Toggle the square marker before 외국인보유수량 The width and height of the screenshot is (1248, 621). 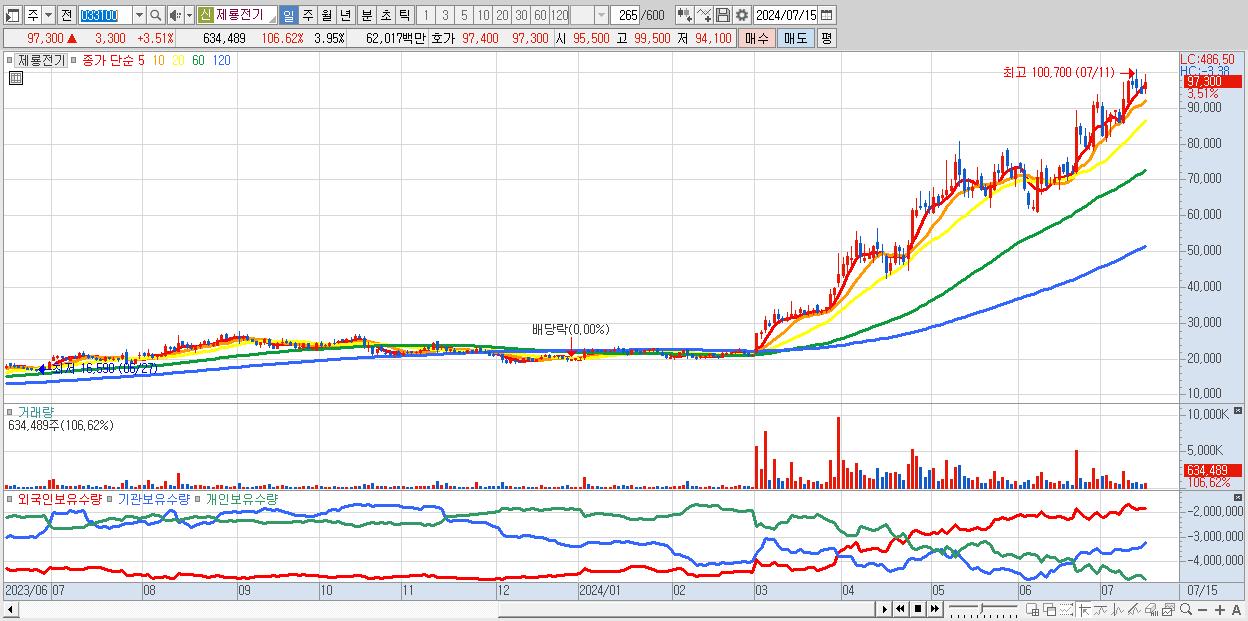(11, 498)
